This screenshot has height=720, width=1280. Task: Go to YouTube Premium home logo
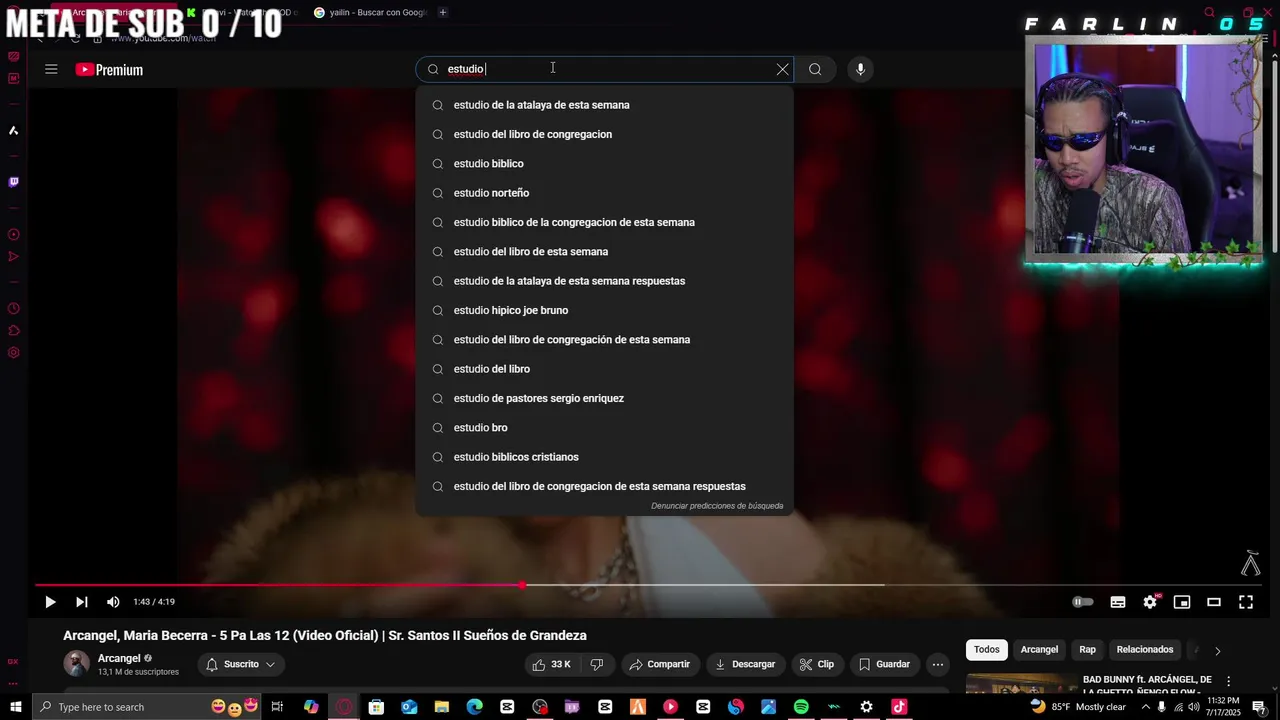coord(109,69)
